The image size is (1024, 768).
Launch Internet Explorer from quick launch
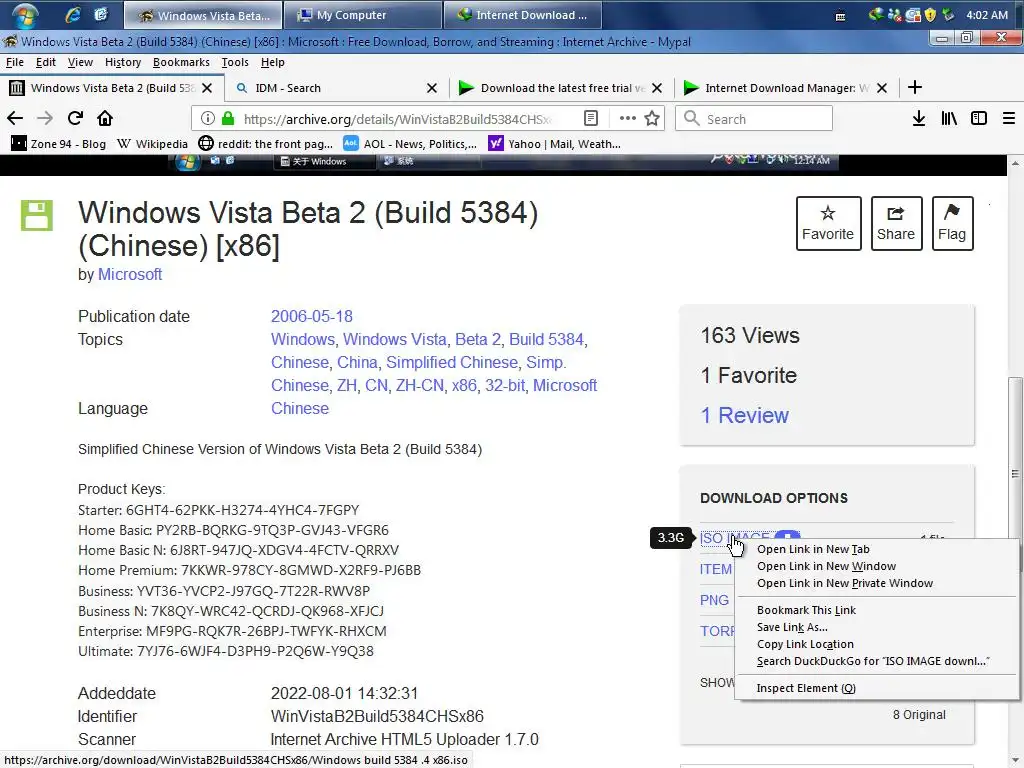tap(73, 14)
